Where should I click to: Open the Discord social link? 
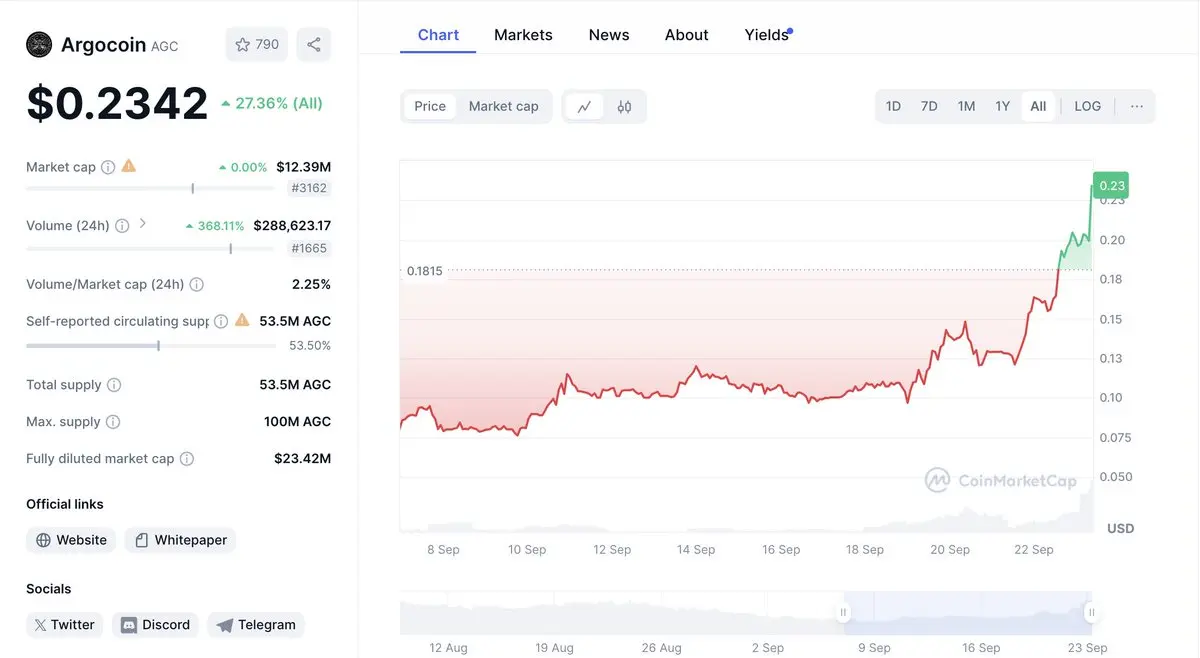155,625
